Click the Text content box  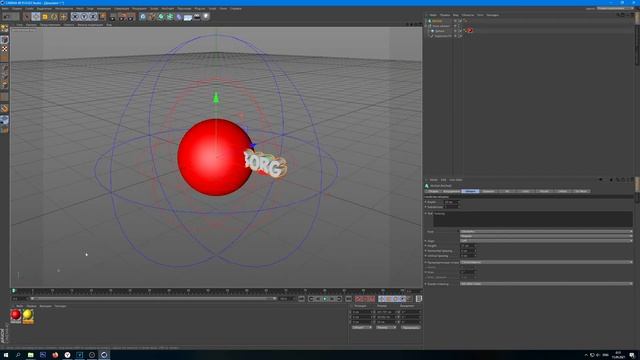[x=533, y=219]
